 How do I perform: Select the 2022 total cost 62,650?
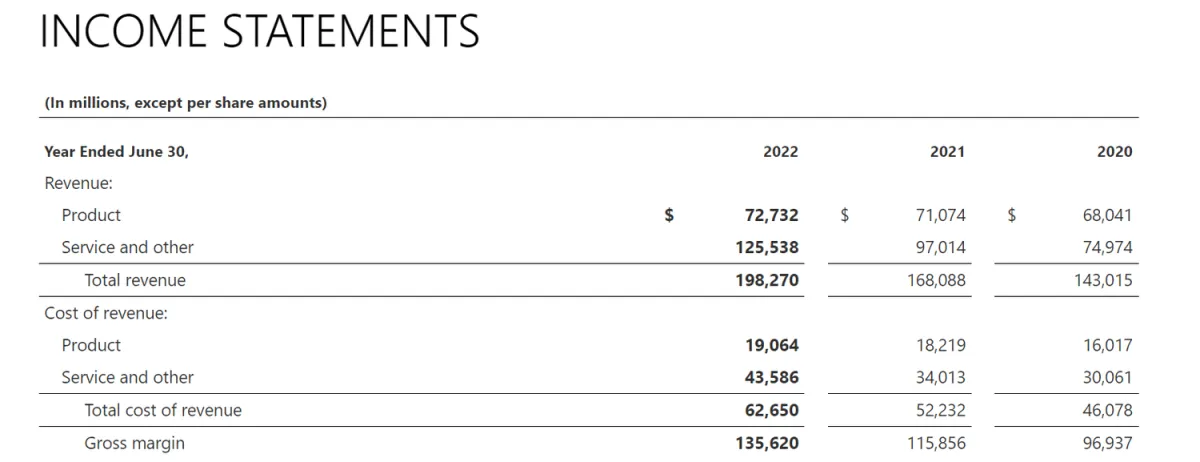pyautogui.click(x=772, y=410)
